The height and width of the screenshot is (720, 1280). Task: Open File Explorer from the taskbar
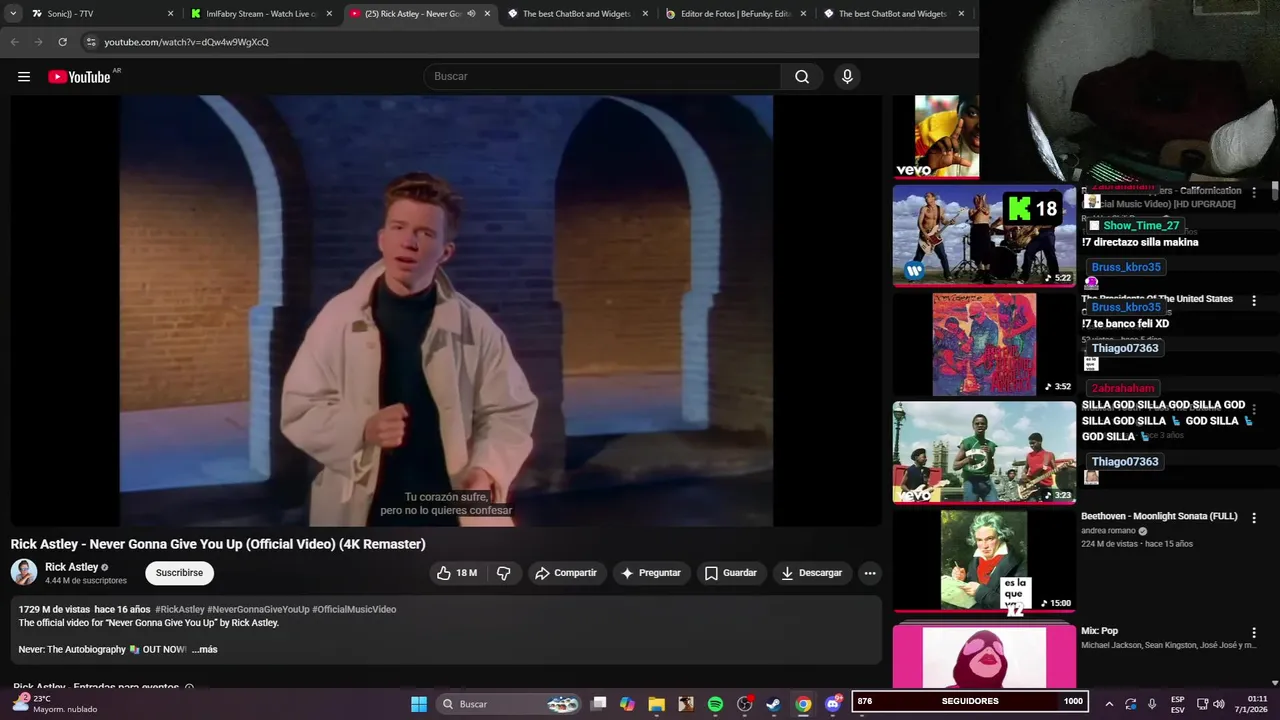pos(656,704)
